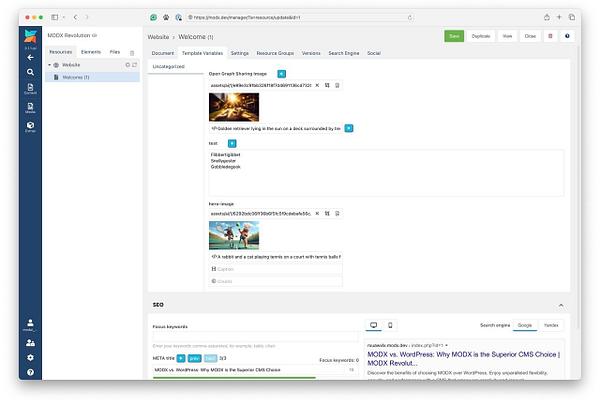Open the Resource Groups tab
Viewport: 600px width, 400px height.
coord(275,53)
